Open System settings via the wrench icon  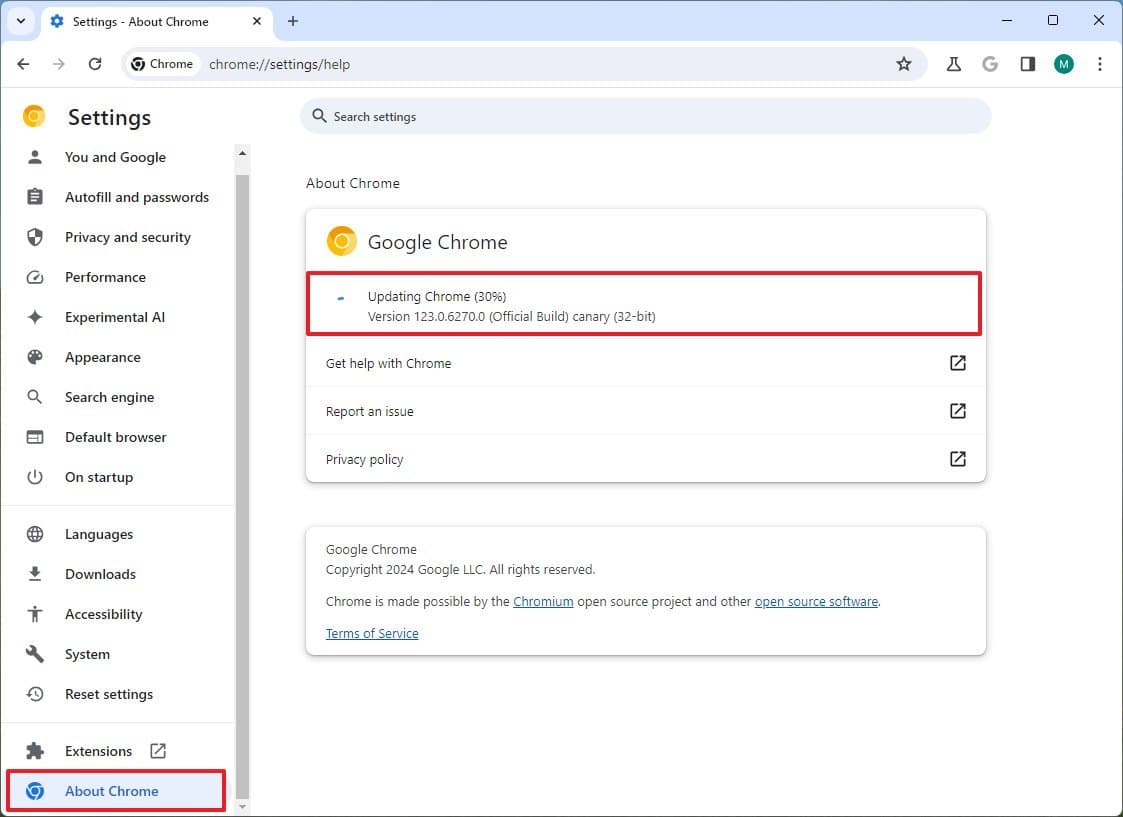coord(86,654)
